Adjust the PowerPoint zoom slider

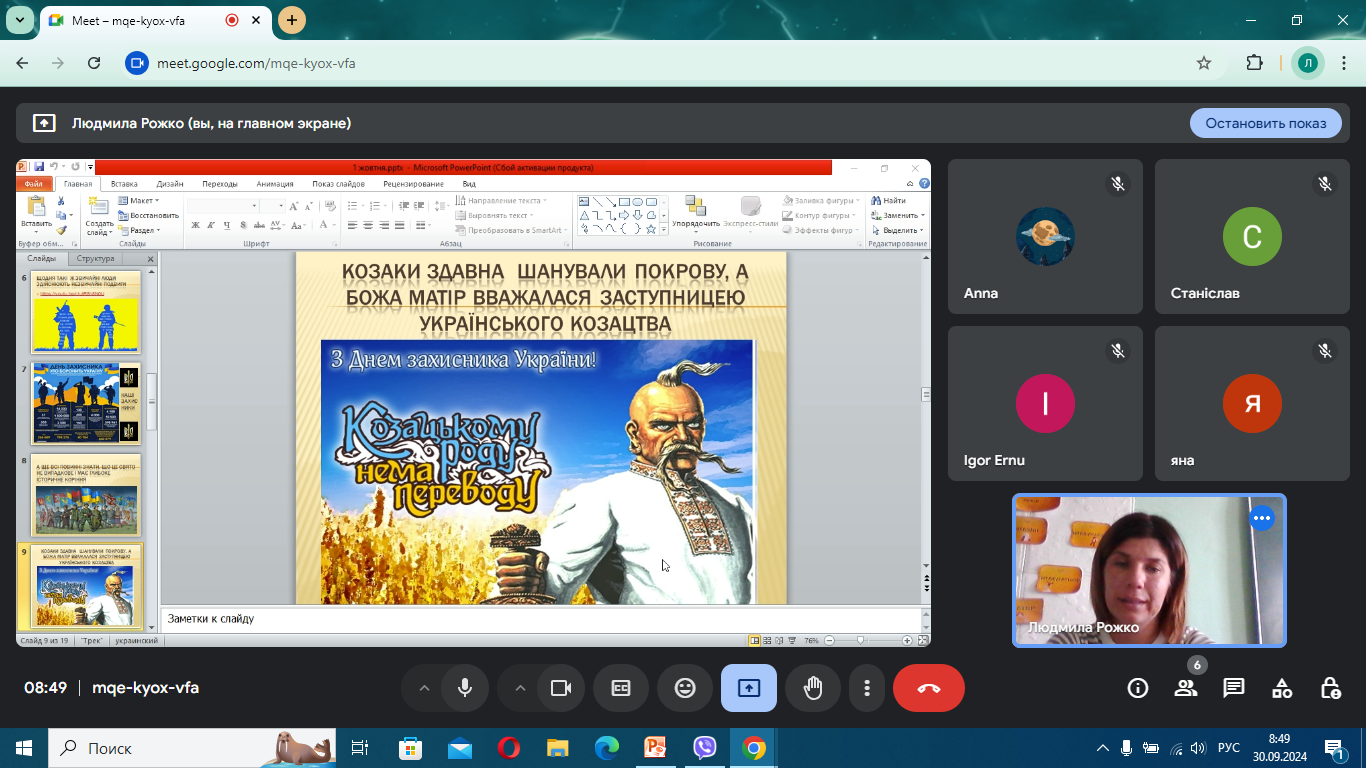tap(860, 640)
